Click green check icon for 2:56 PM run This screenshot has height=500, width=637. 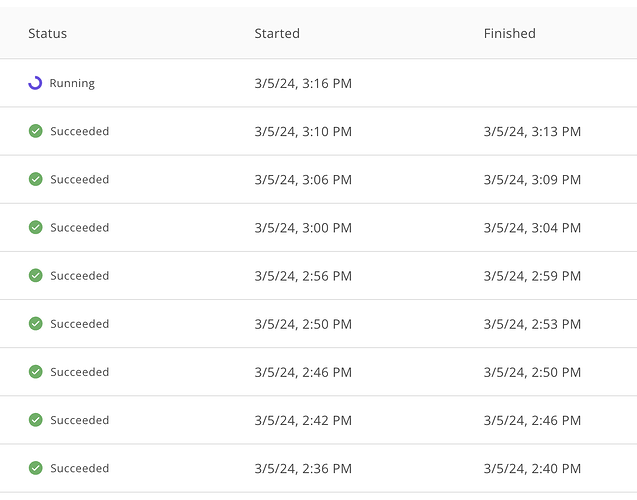click(x=36, y=275)
